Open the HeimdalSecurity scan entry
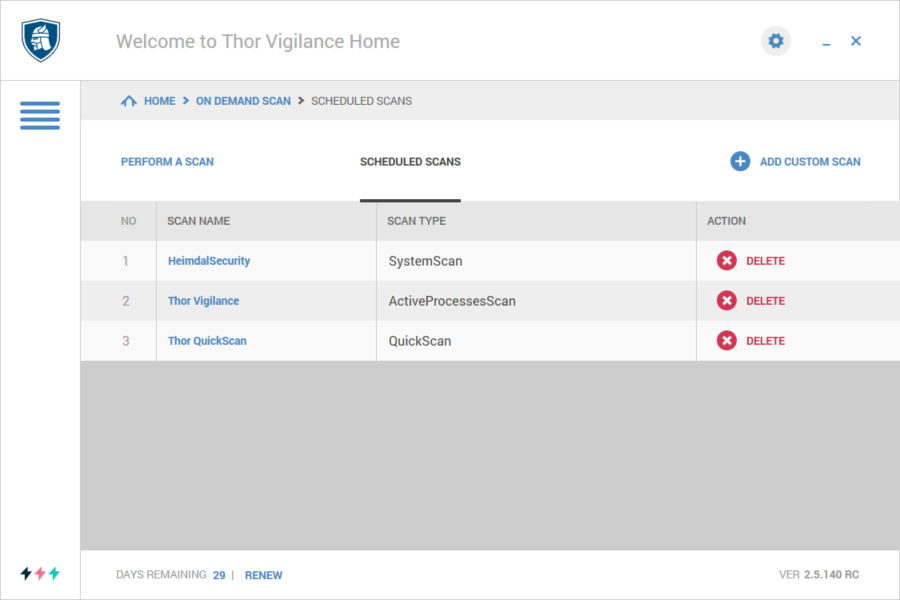The height and width of the screenshot is (600, 900). pyautogui.click(x=209, y=261)
